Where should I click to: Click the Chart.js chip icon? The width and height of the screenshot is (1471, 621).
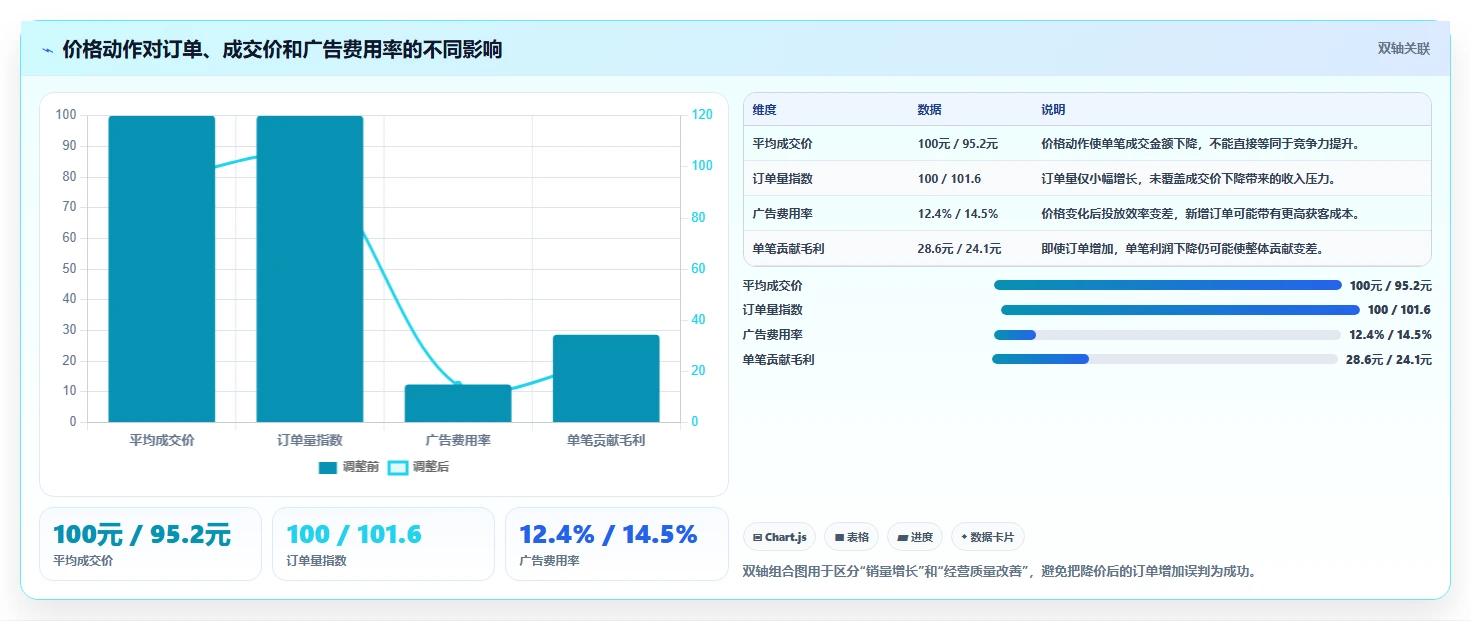(x=757, y=537)
